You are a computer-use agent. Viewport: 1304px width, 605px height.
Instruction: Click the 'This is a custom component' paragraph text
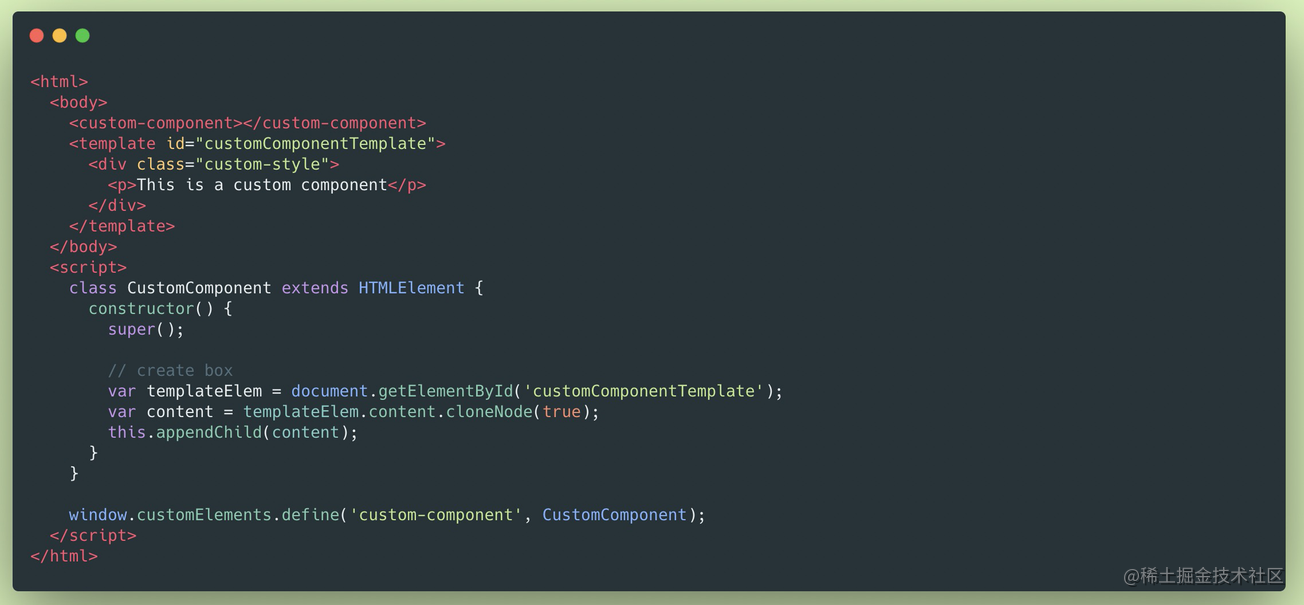point(262,185)
